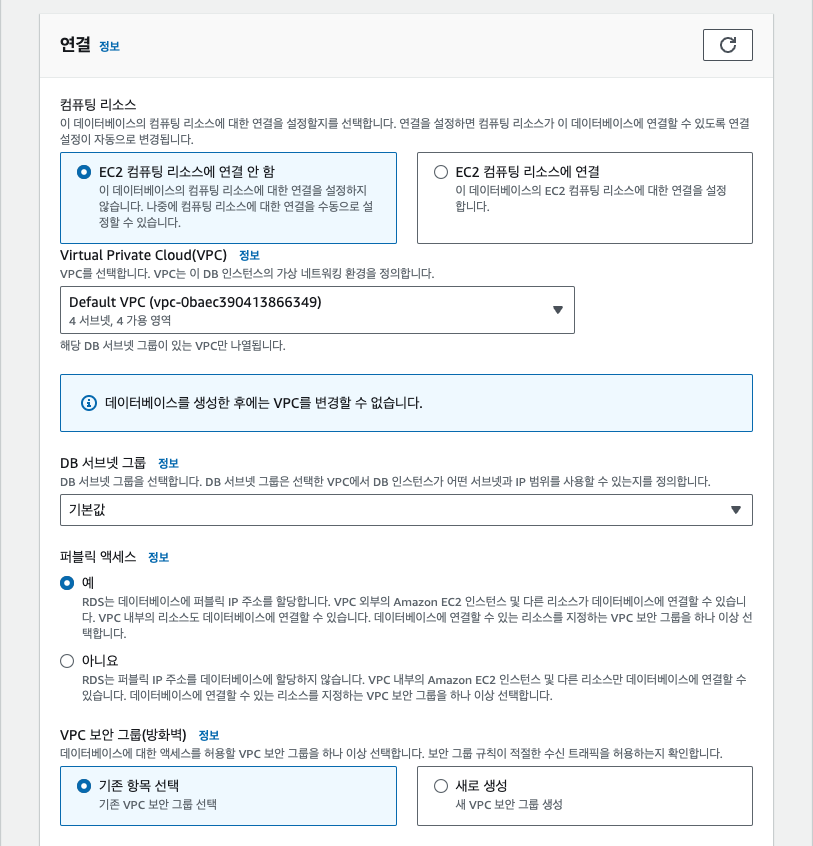Open 정보 link next to 퍼블릭 액세스
The width and height of the screenshot is (813, 846).
159,557
